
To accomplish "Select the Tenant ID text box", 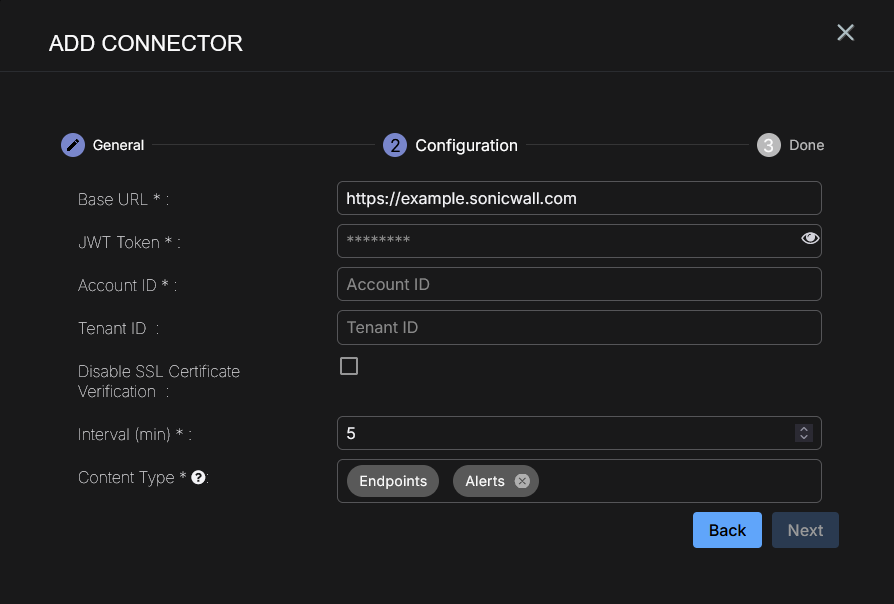I will pos(579,327).
